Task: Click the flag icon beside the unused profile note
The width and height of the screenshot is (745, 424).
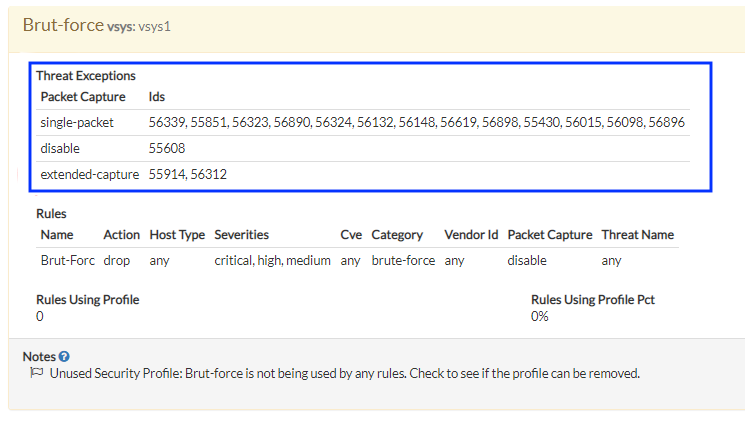Action: 37,374
